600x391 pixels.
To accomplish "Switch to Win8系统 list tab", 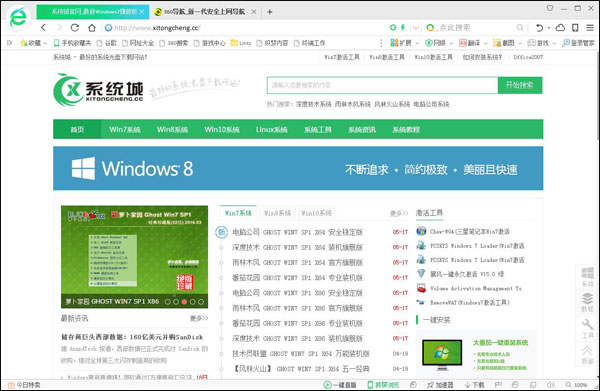I will (277, 213).
